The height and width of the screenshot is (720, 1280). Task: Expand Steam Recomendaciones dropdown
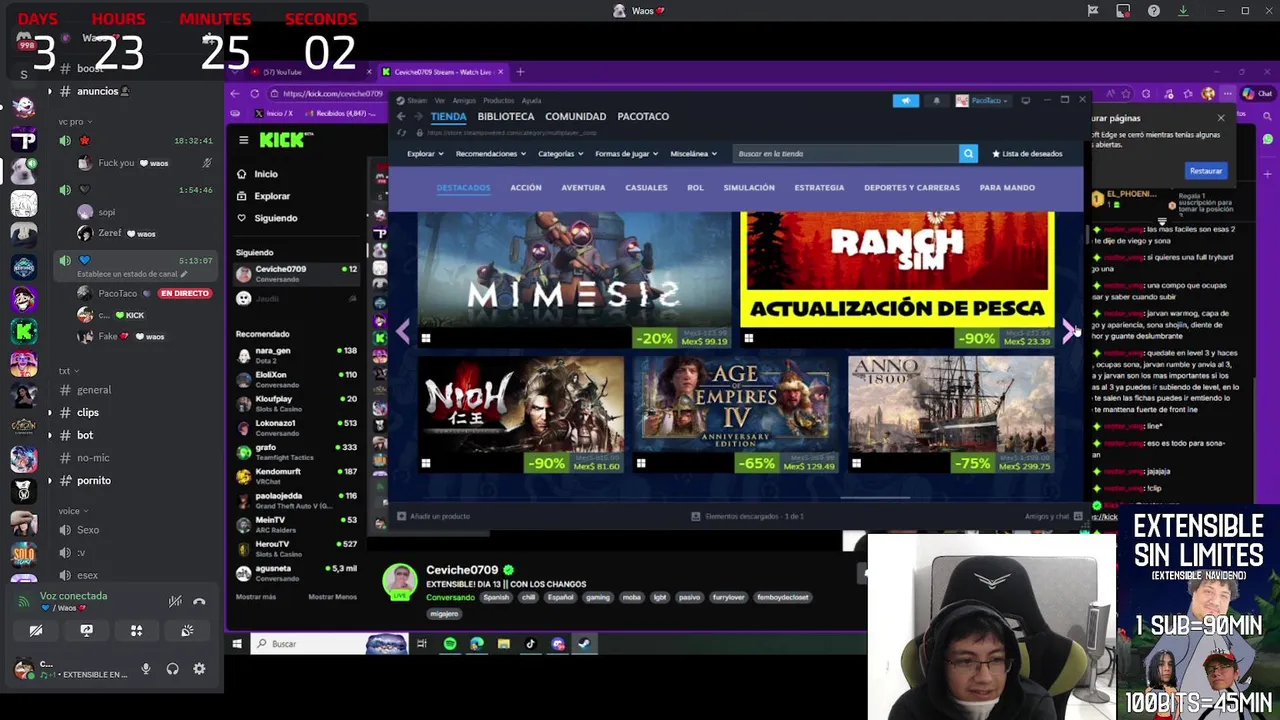pos(491,154)
